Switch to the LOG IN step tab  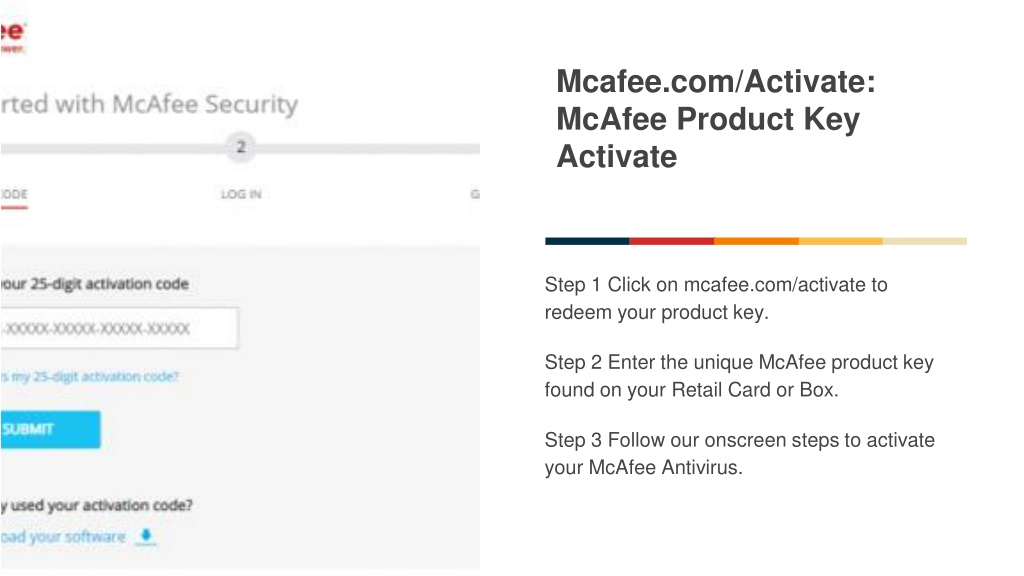click(241, 194)
